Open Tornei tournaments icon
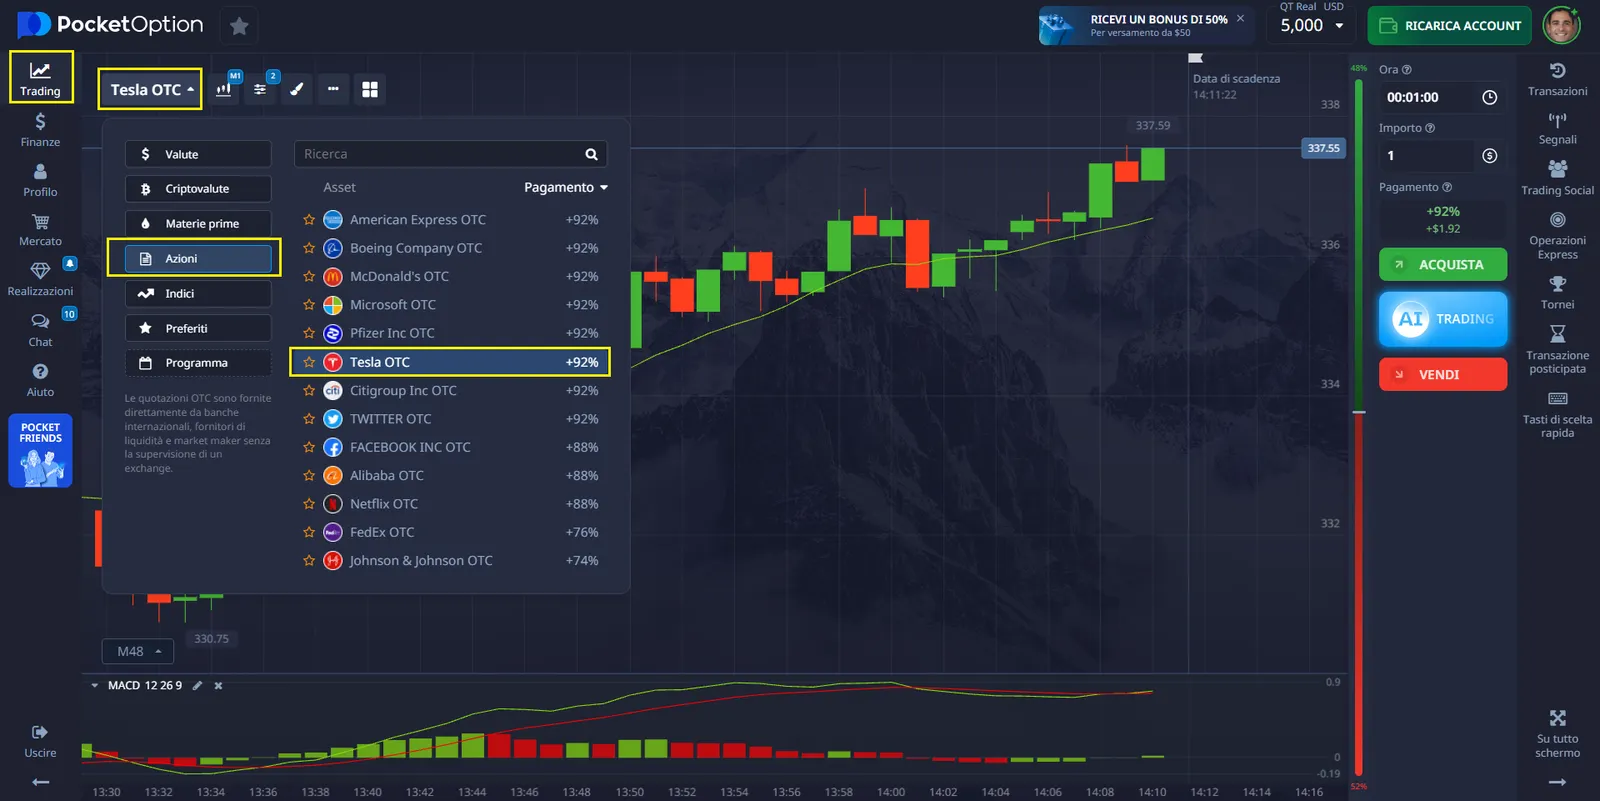The width and height of the screenshot is (1600, 801). (x=1557, y=293)
